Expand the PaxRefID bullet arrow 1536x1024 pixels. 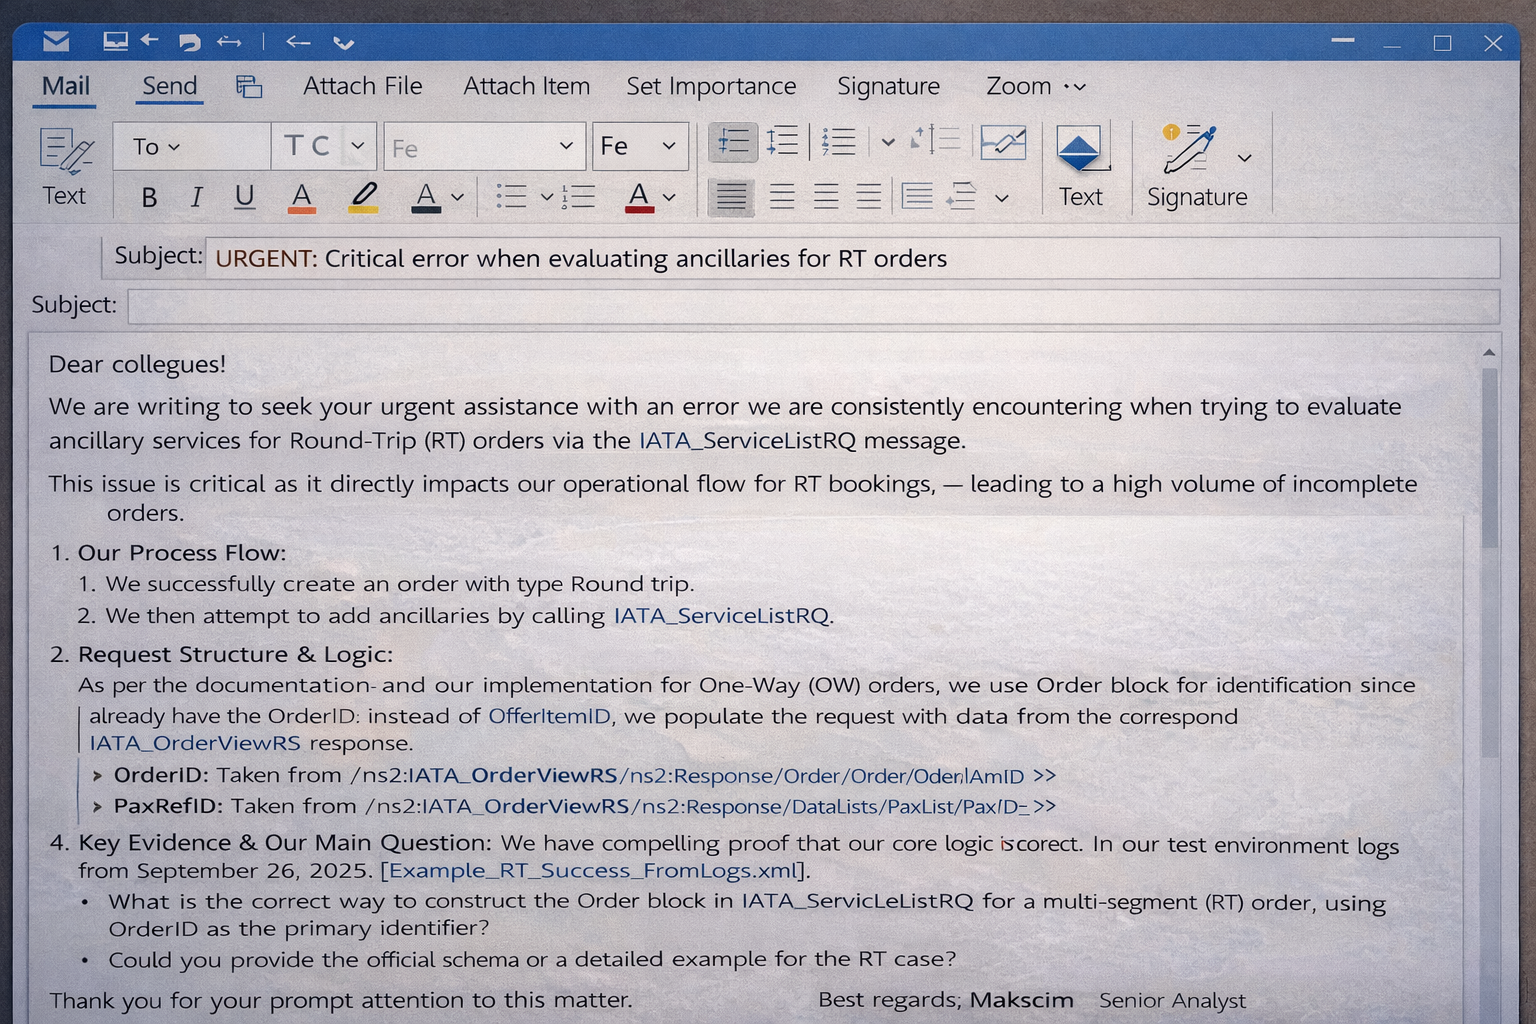[97, 807]
